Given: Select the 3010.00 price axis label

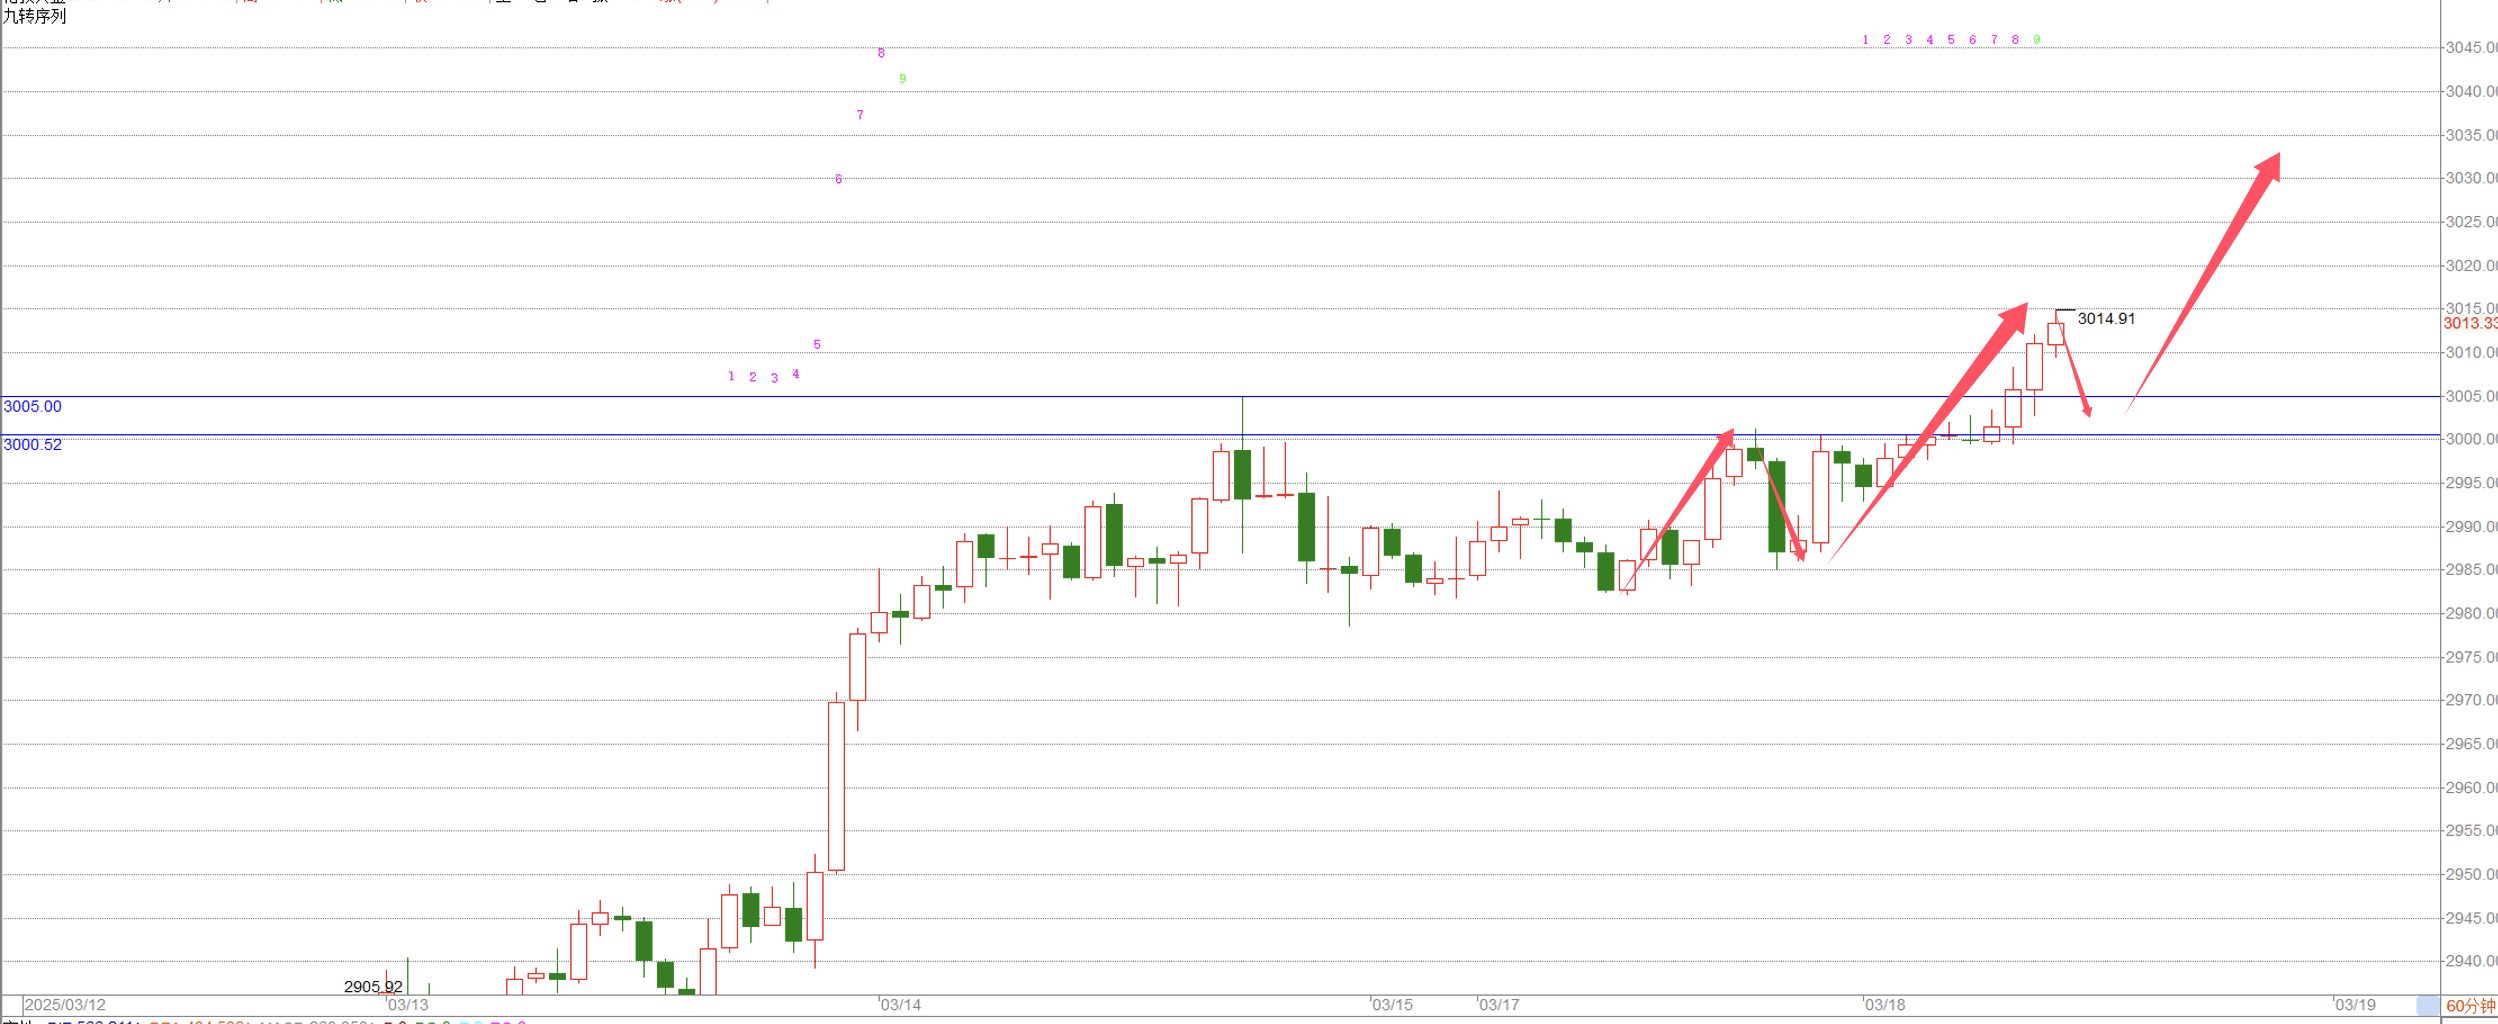Looking at the screenshot, I should pos(2471,353).
